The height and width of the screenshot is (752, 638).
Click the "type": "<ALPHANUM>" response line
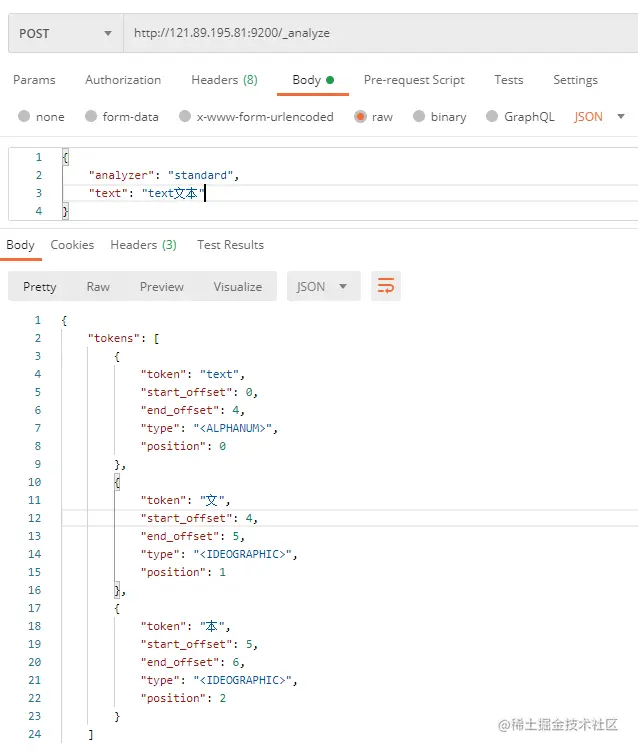coord(209,428)
